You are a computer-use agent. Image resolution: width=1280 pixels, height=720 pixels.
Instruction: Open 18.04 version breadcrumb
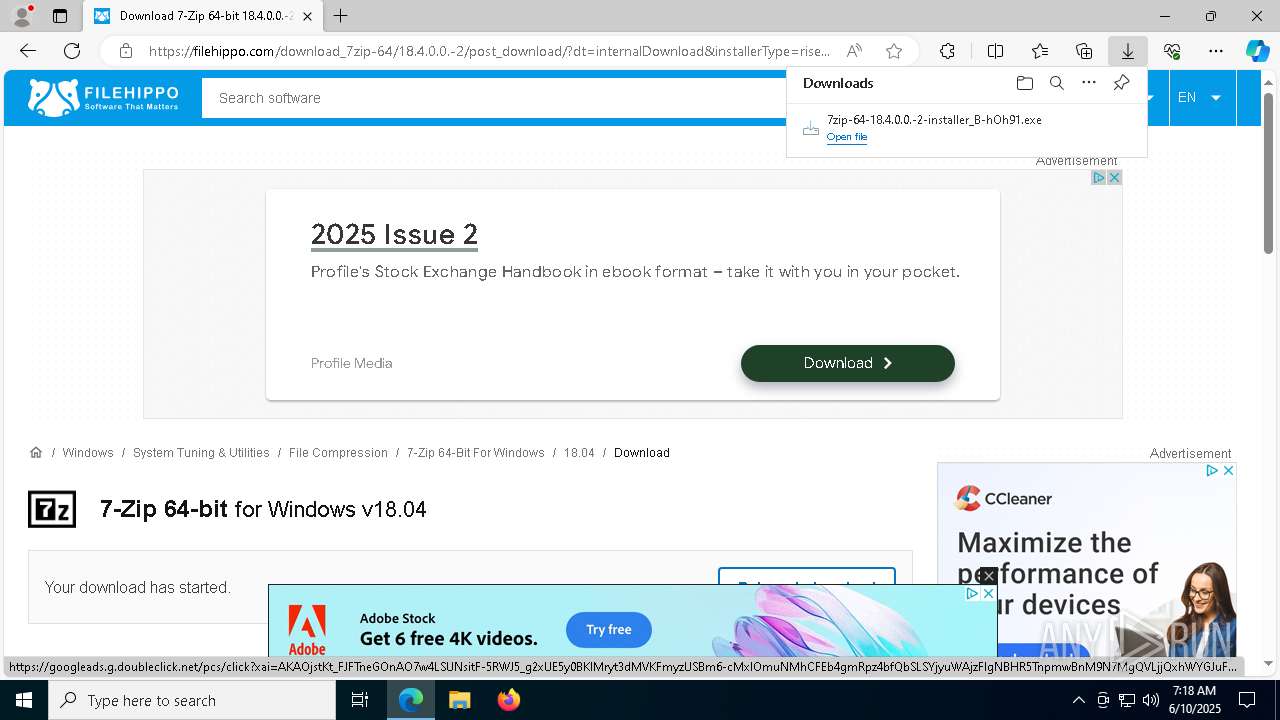point(579,453)
